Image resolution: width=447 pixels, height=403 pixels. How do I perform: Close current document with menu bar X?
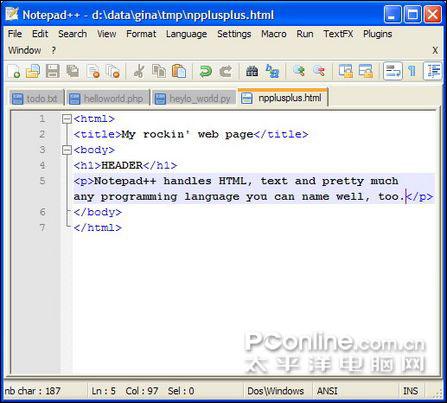(435, 51)
